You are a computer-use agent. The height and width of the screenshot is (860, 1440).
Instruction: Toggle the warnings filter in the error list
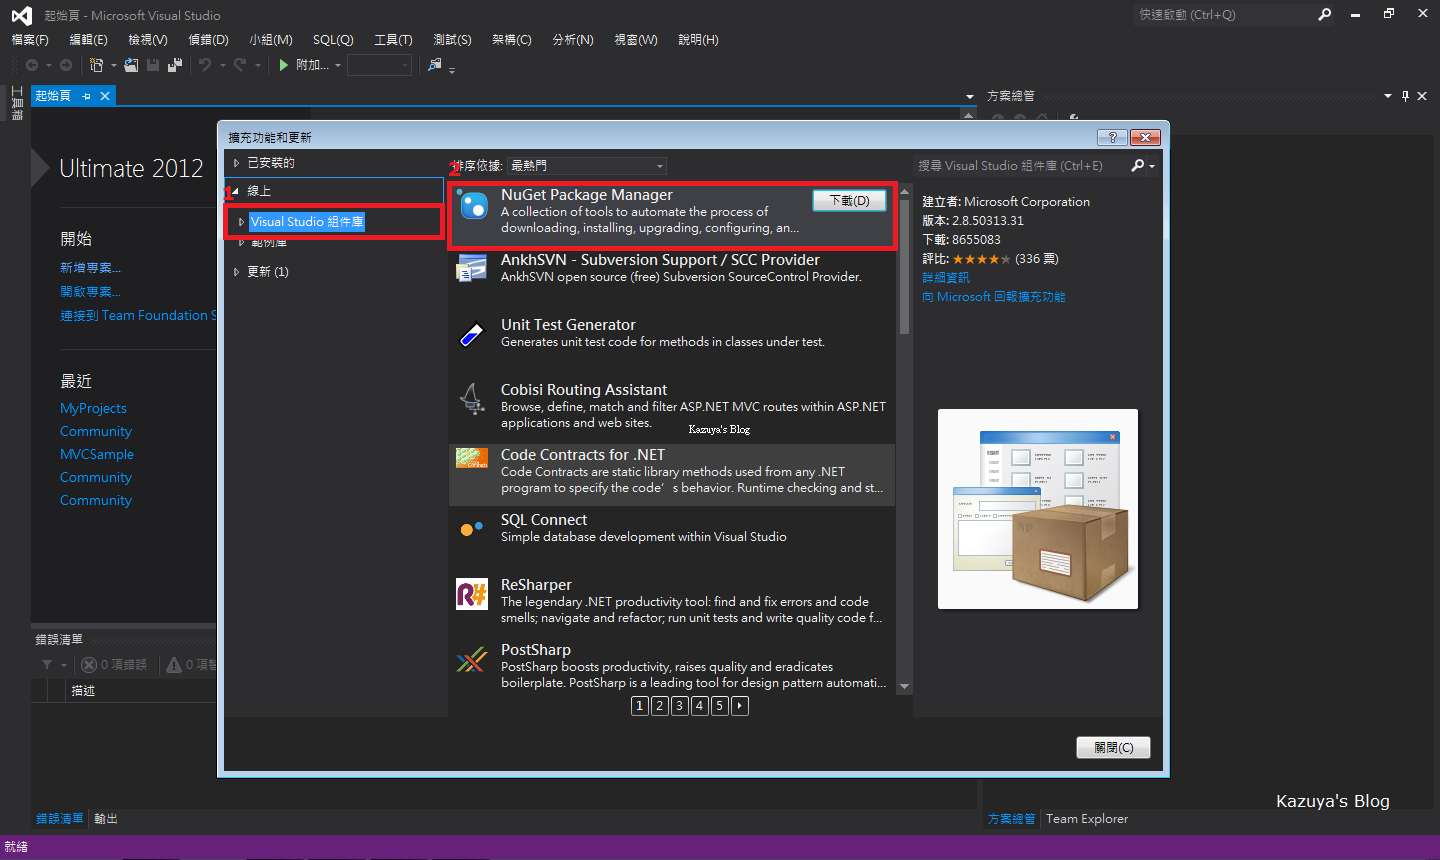point(190,665)
